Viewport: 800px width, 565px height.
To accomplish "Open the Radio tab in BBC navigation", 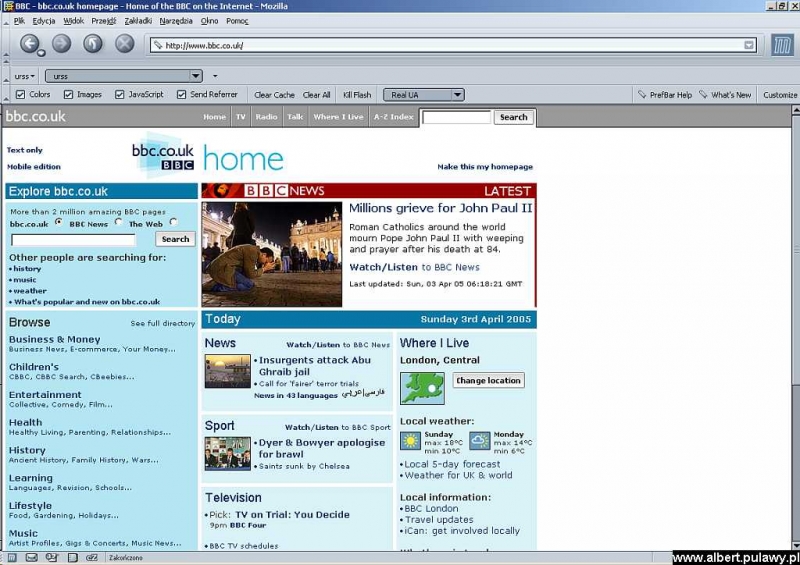I will (x=266, y=117).
